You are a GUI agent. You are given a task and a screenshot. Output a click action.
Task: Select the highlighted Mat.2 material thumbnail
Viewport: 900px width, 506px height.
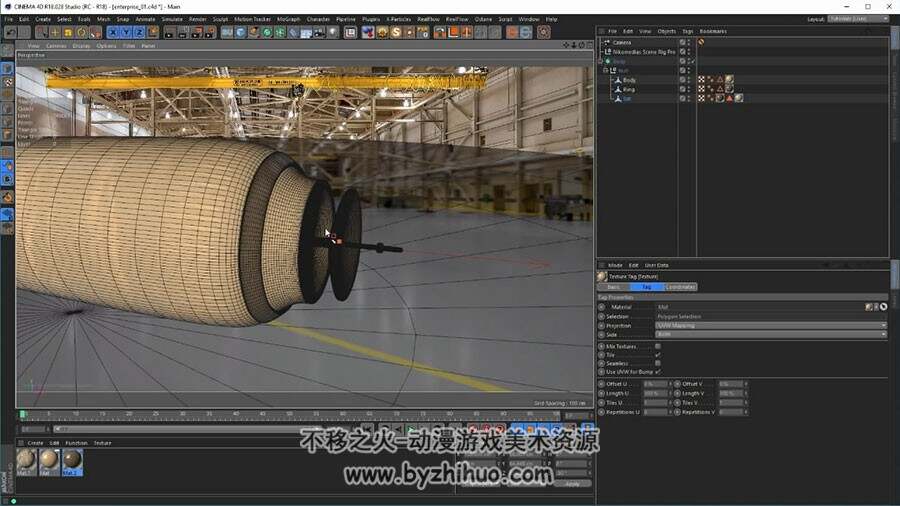coord(72,462)
